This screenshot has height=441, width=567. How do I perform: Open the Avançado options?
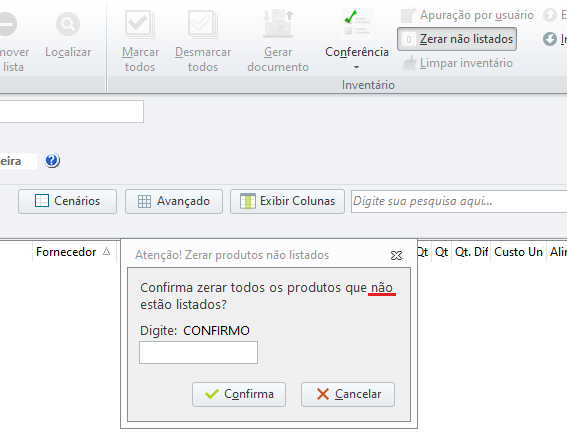(x=174, y=201)
